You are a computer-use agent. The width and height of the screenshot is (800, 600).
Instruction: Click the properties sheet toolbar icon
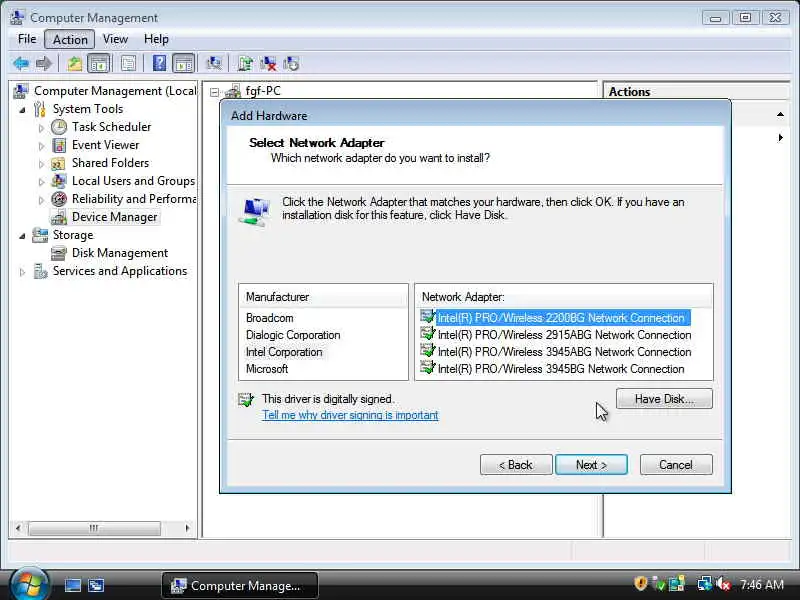tap(129, 63)
